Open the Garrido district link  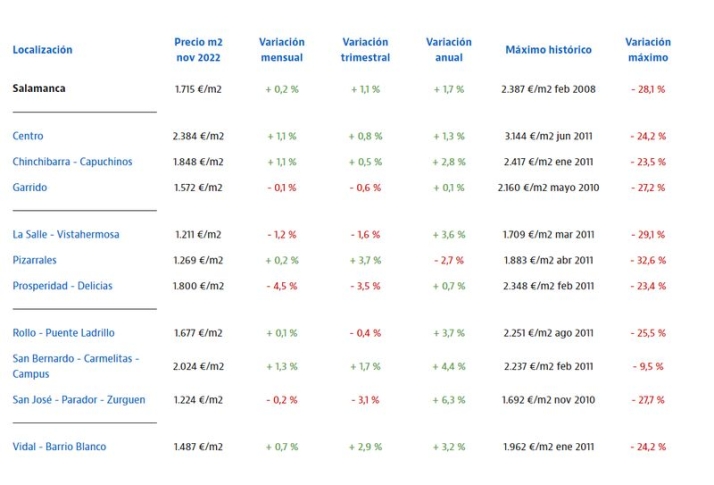[30, 187]
